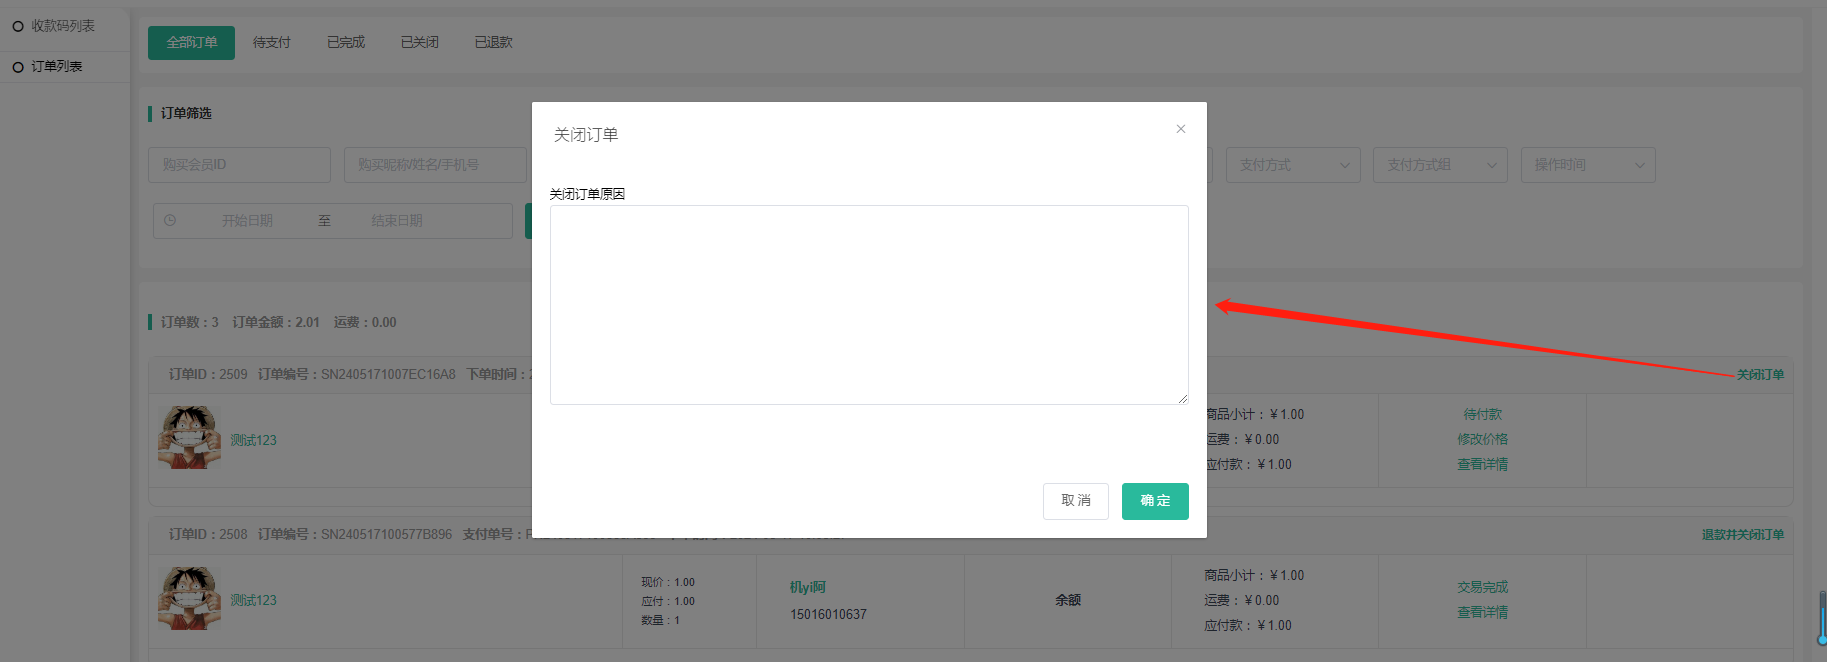Expand the 支付方式 dropdown
The height and width of the screenshot is (662, 1827).
pos(1292,165)
